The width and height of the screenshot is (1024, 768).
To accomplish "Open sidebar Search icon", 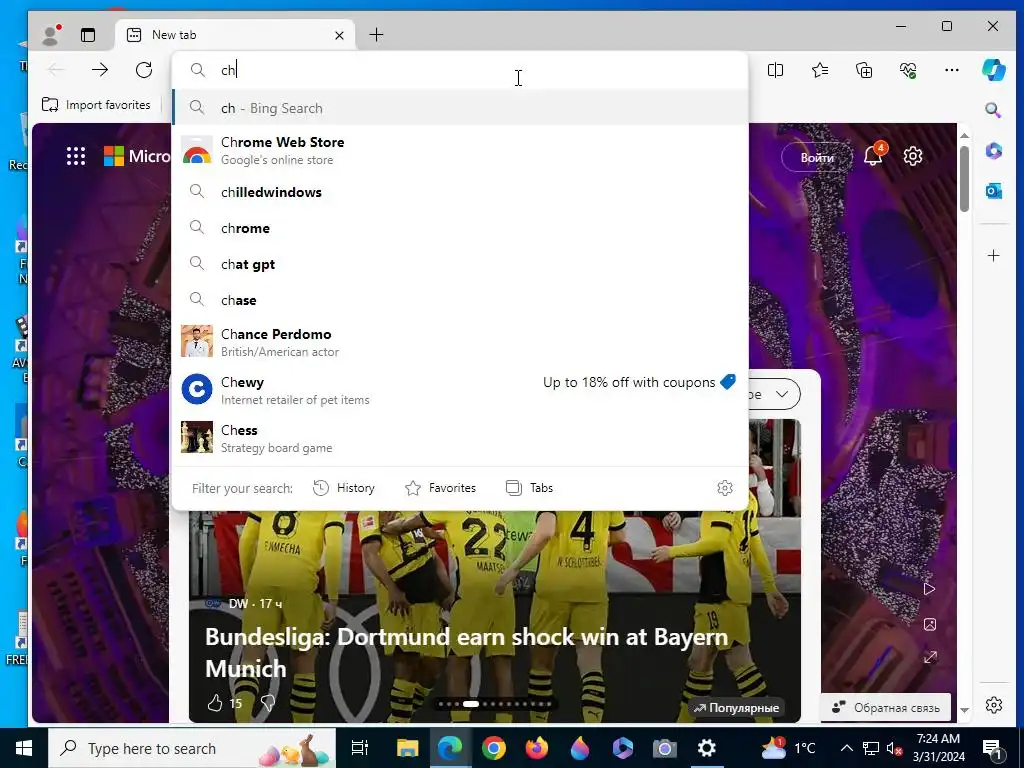I will coord(993,110).
